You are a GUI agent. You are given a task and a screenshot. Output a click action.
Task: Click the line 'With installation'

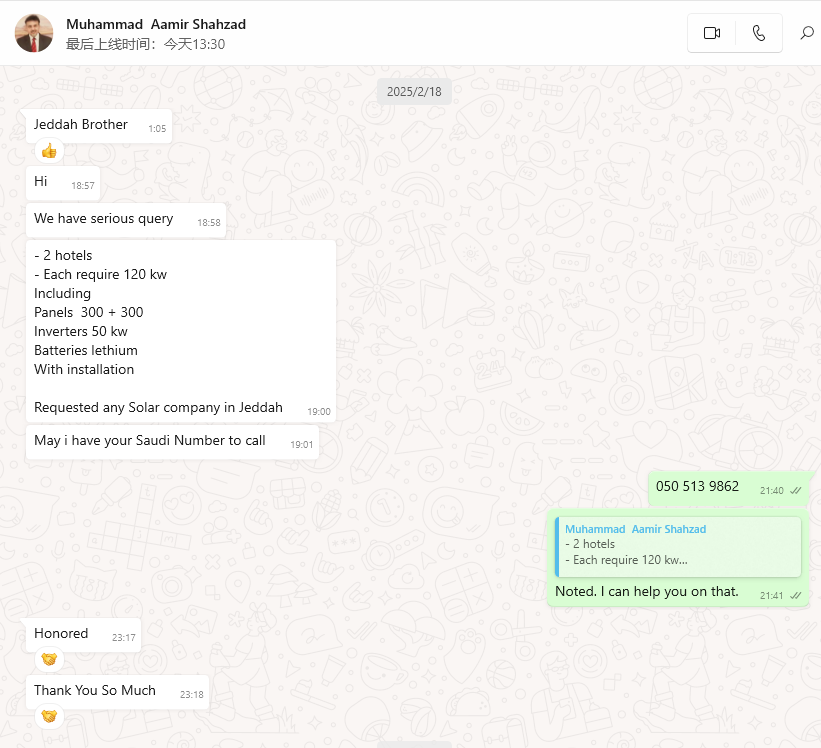84,369
